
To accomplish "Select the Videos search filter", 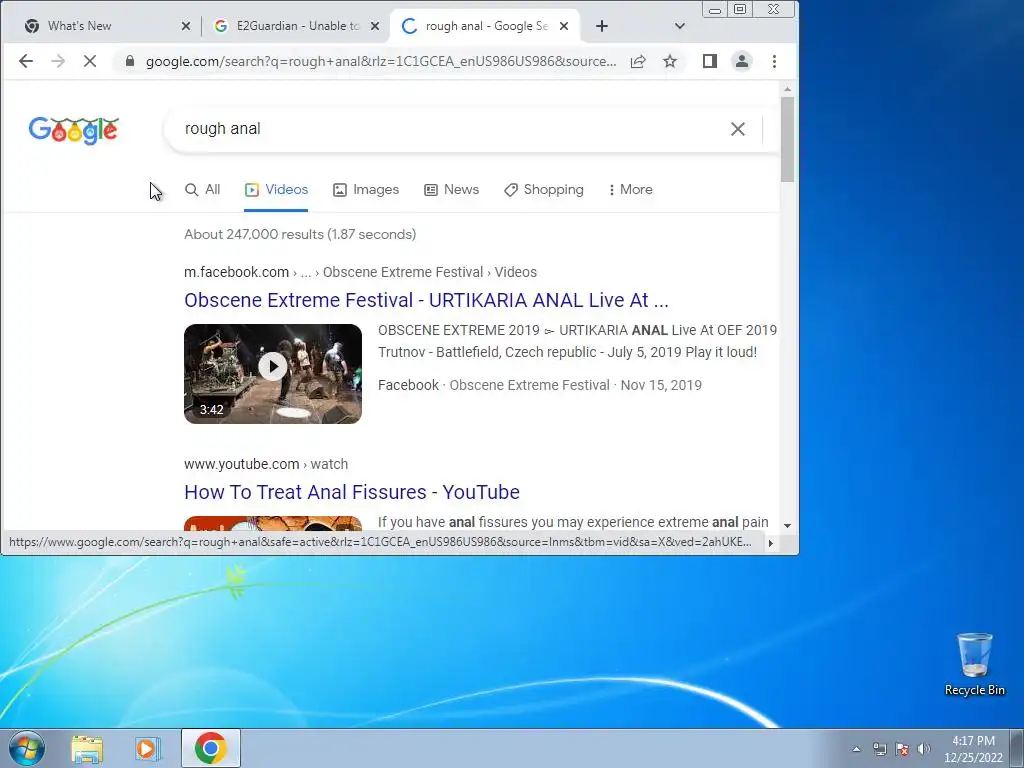I will pyautogui.click(x=276, y=189).
